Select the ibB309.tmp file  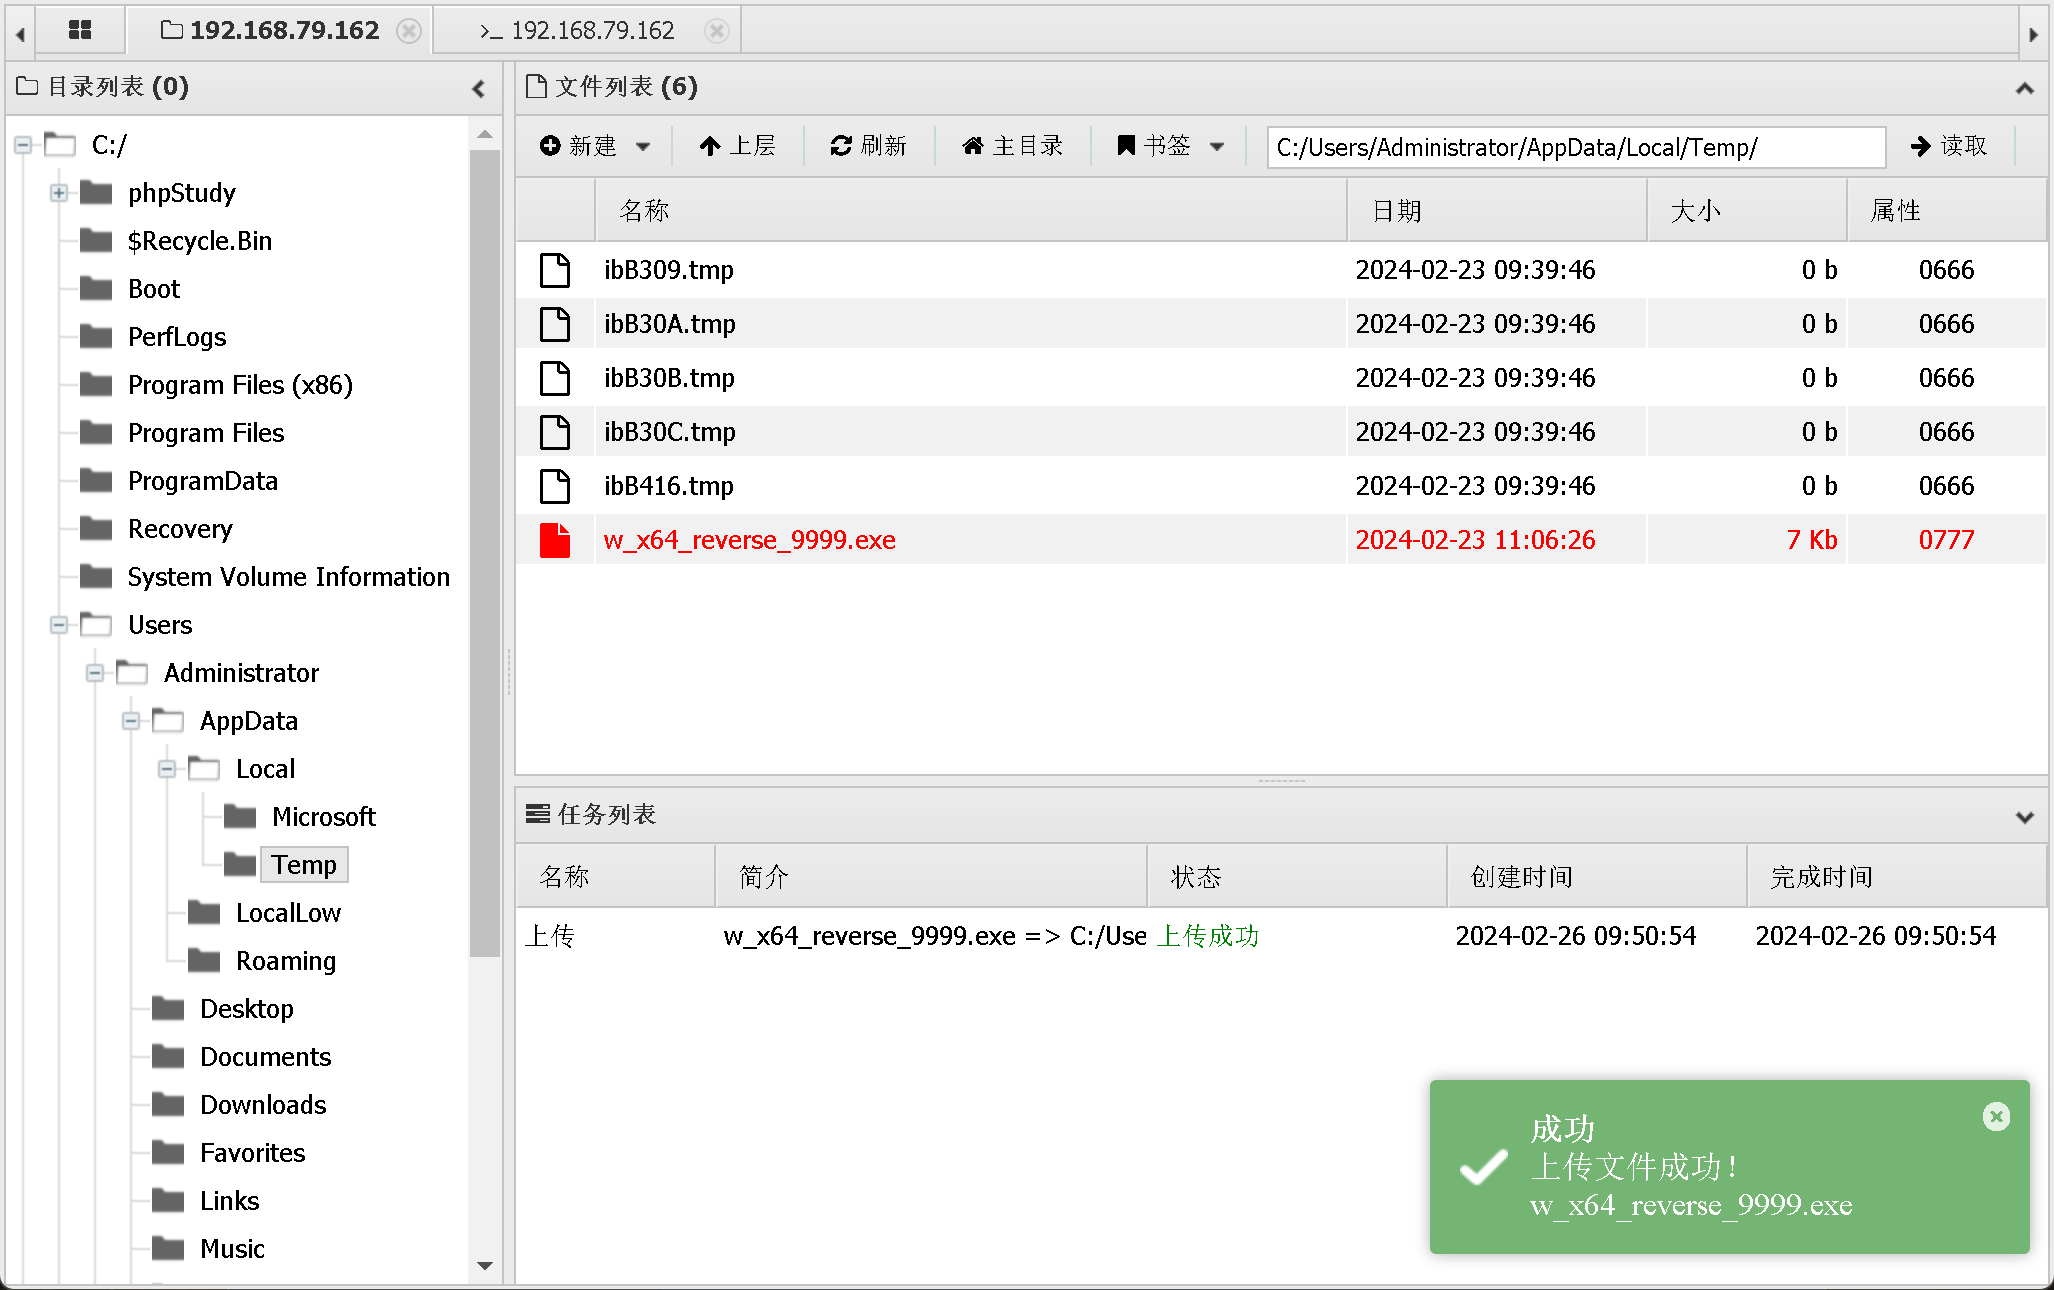click(668, 270)
